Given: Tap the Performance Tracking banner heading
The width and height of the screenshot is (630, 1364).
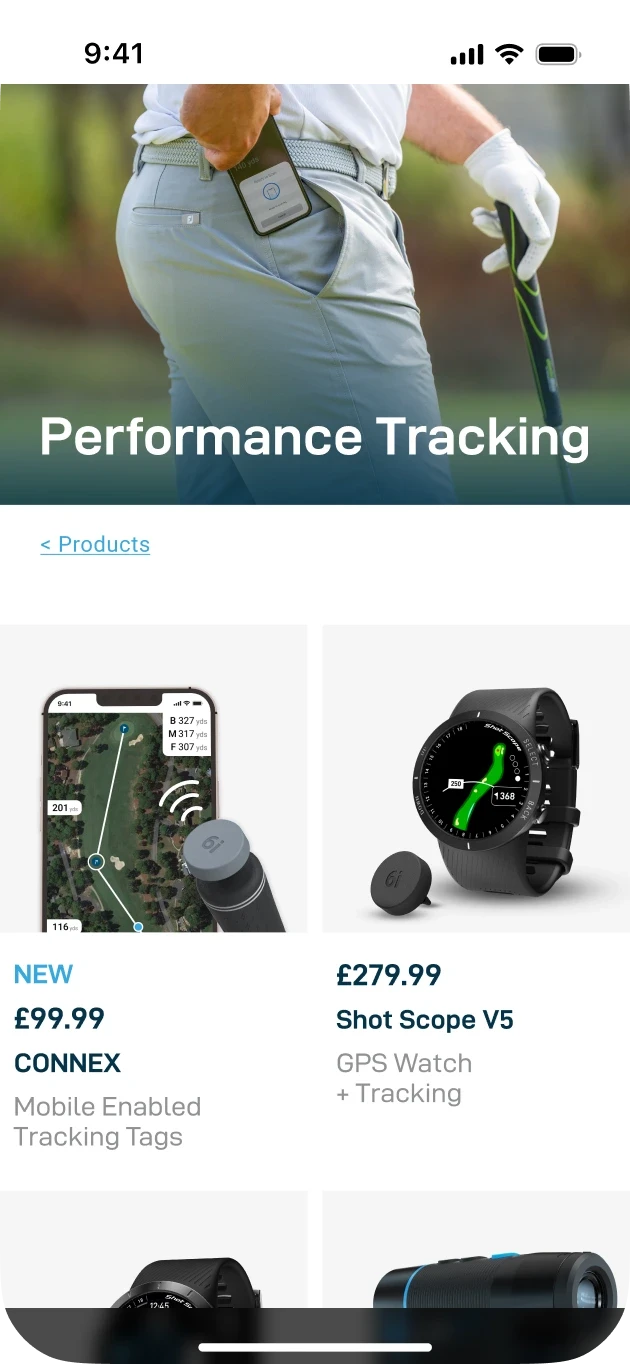Looking at the screenshot, I should coord(314,437).
